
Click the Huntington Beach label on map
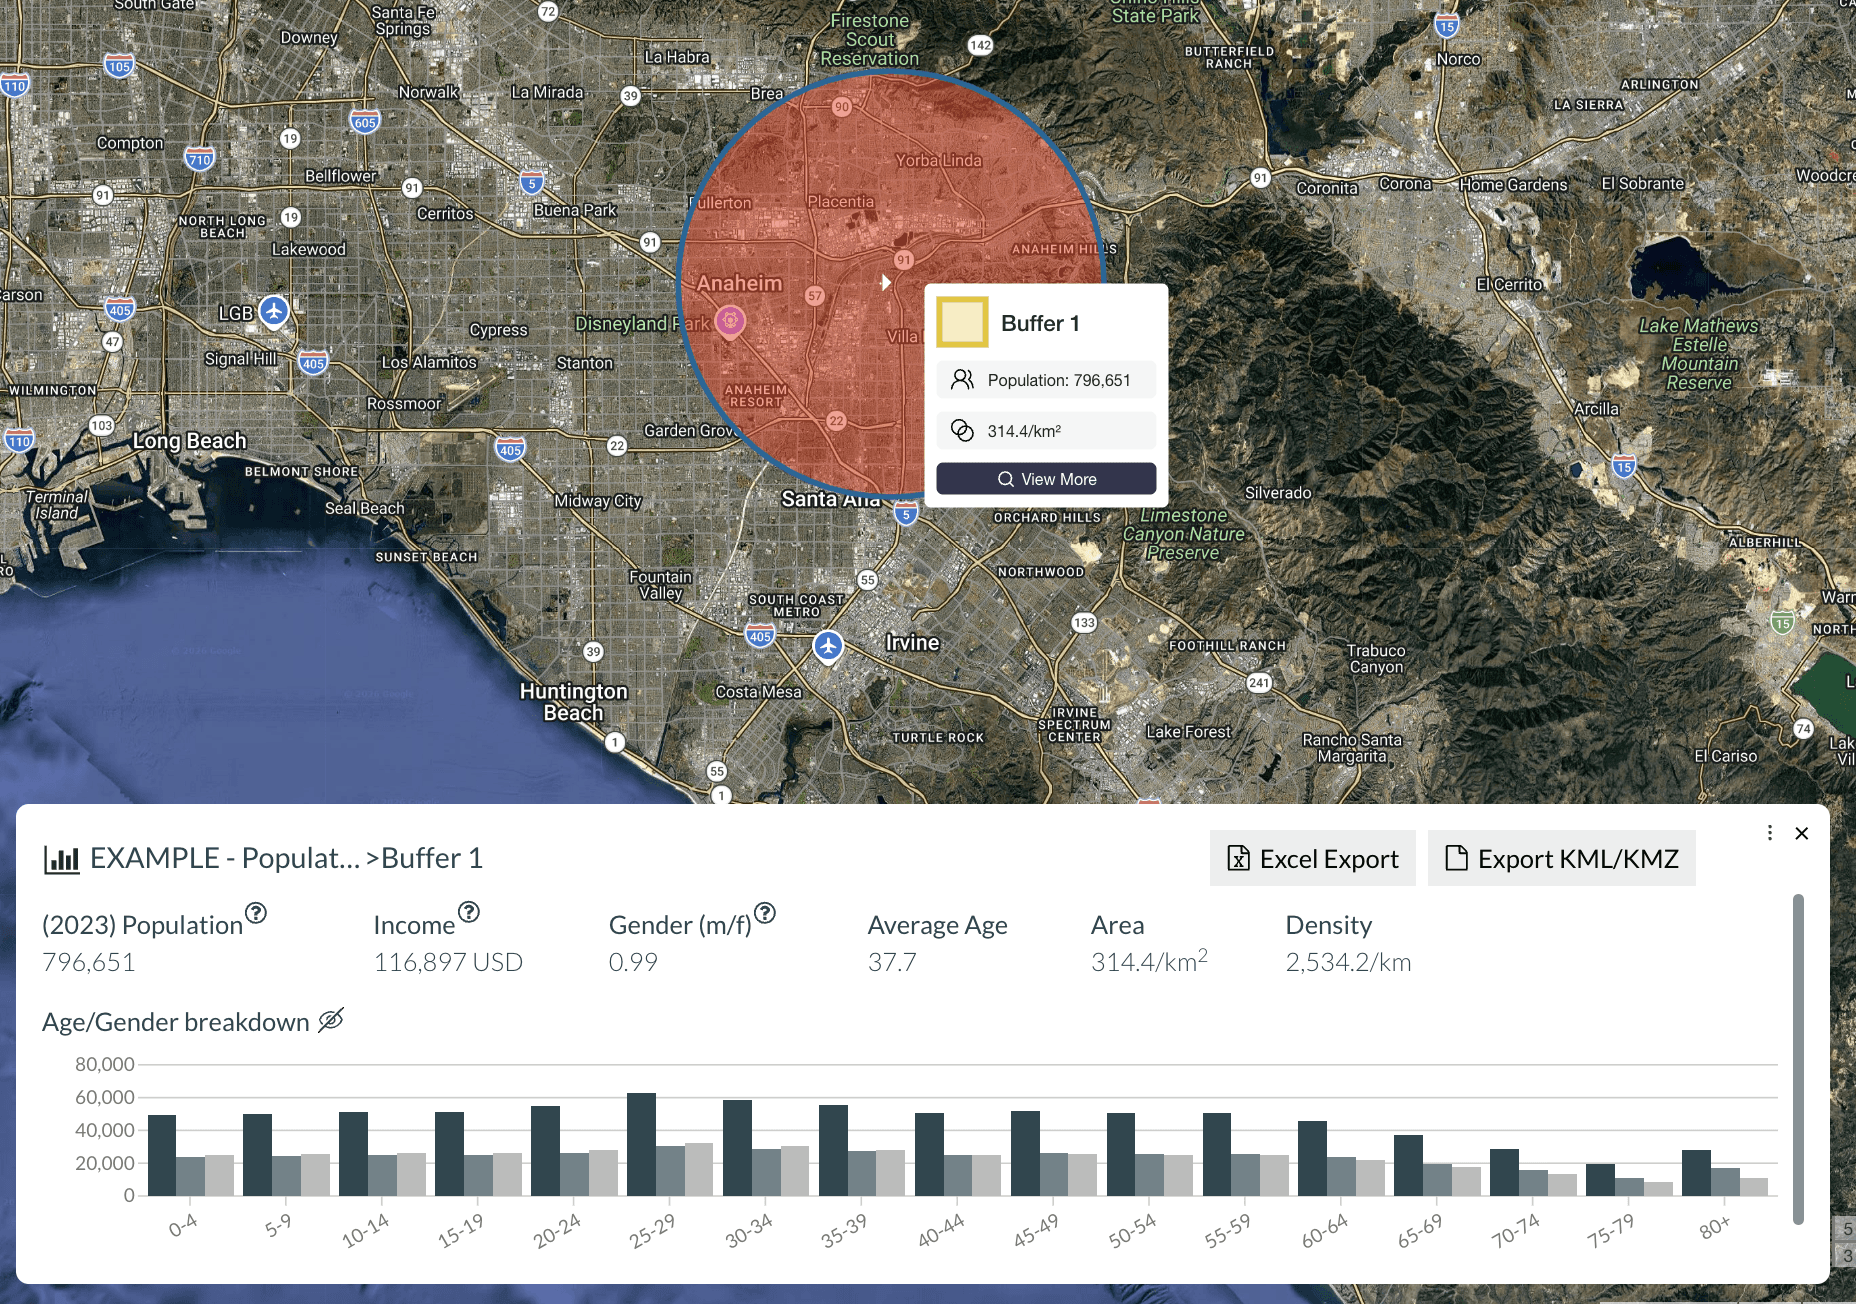(573, 701)
